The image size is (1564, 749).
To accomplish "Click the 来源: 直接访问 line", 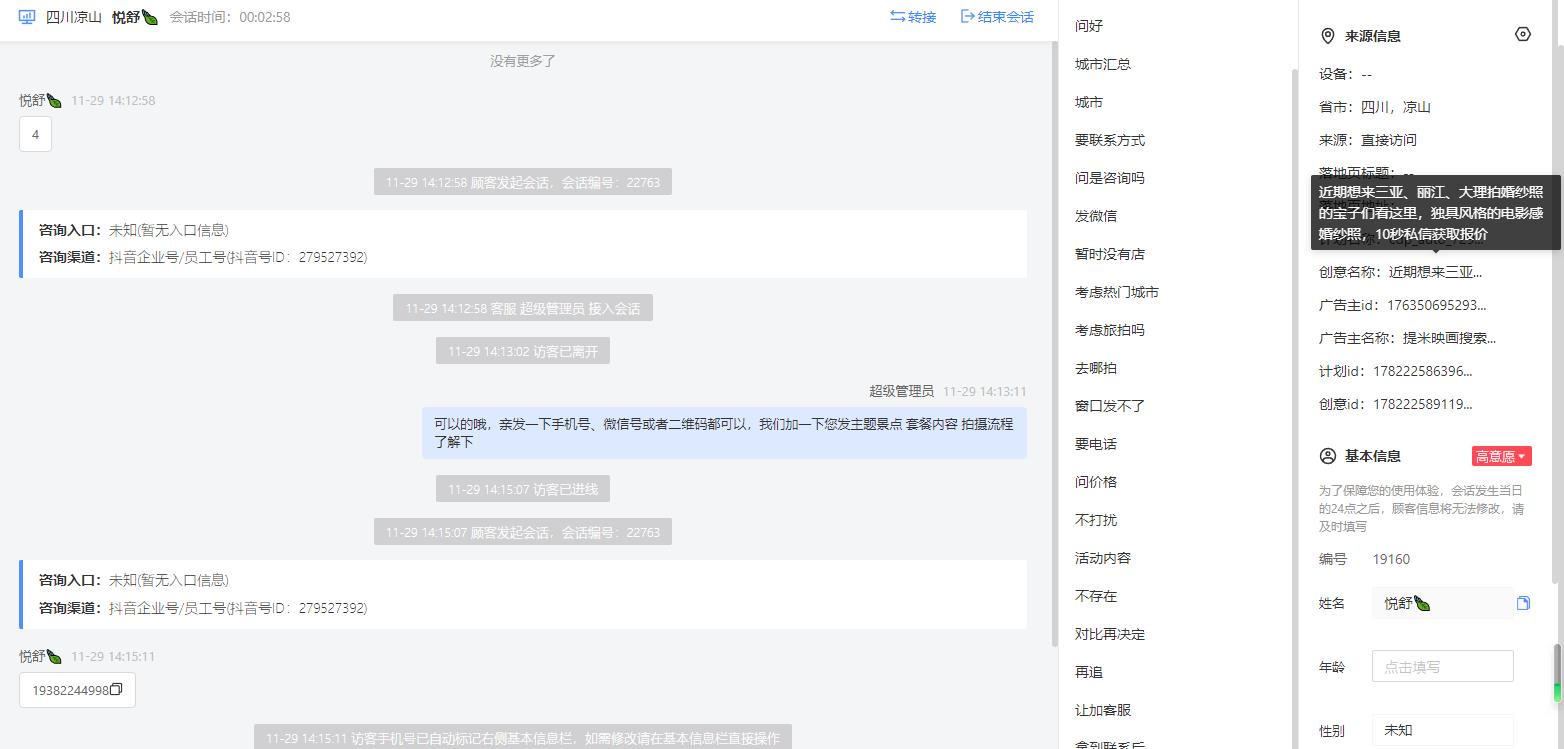I will coord(1368,140).
